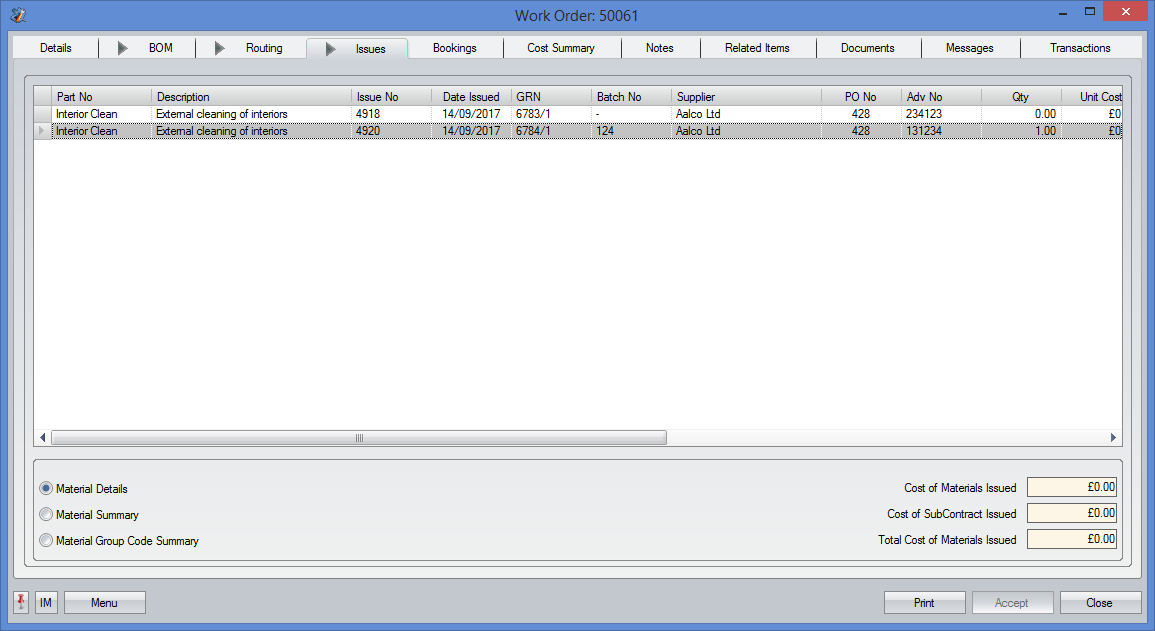Open the Related Items tab
This screenshot has width=1155, height=631.
(756, 48)
